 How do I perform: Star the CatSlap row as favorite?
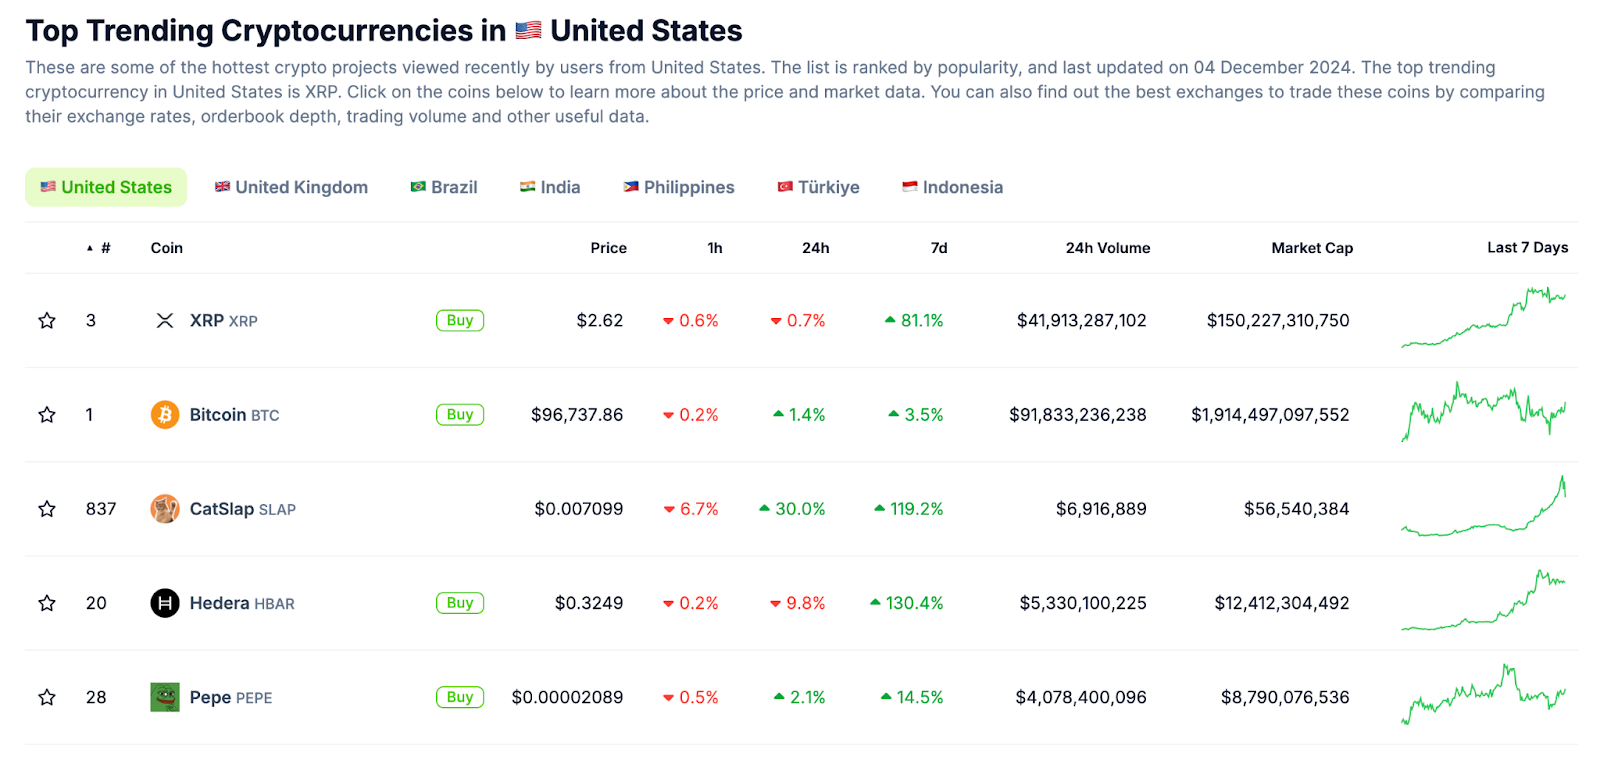tap(47, 509)
